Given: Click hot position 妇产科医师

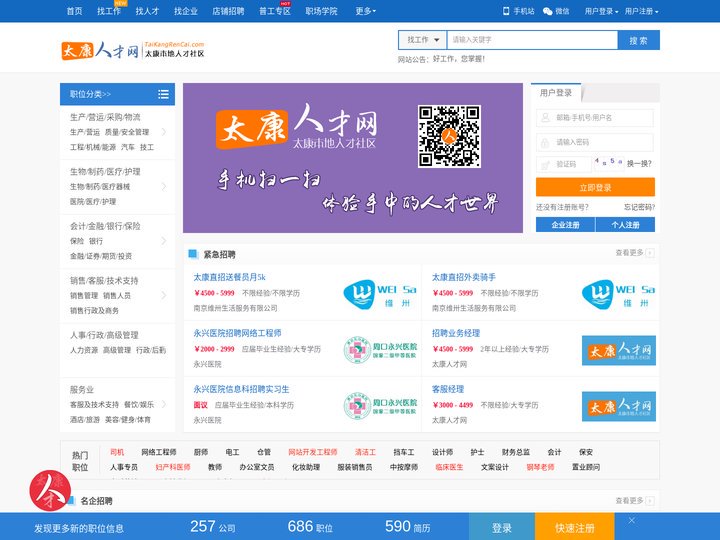Looking at the screenshot, I should [x=173, y=467].
